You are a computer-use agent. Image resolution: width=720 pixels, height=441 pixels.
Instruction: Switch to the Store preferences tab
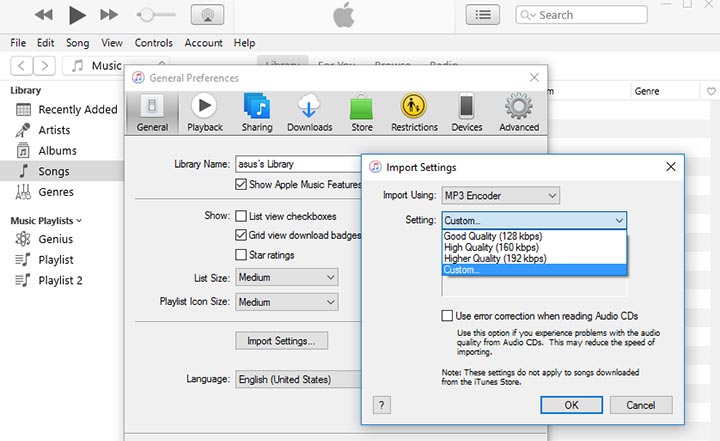(362, 113)
